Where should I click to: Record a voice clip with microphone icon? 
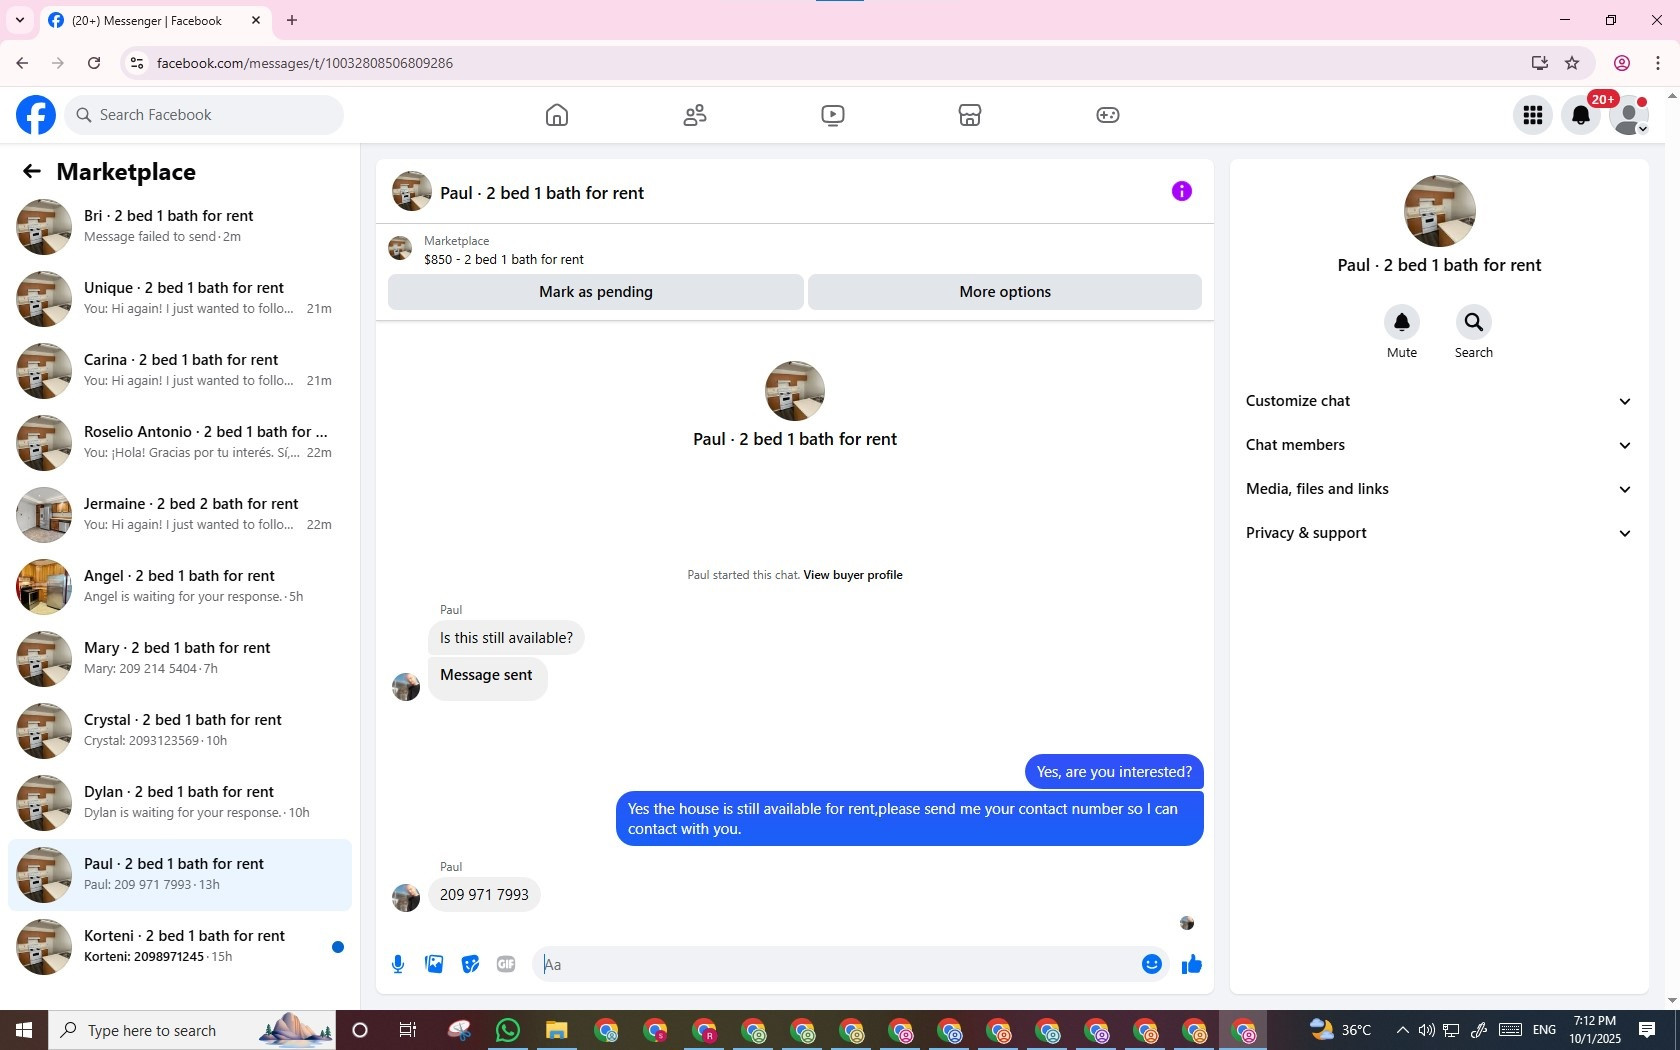pyautogui.click(x=398, y=964)
